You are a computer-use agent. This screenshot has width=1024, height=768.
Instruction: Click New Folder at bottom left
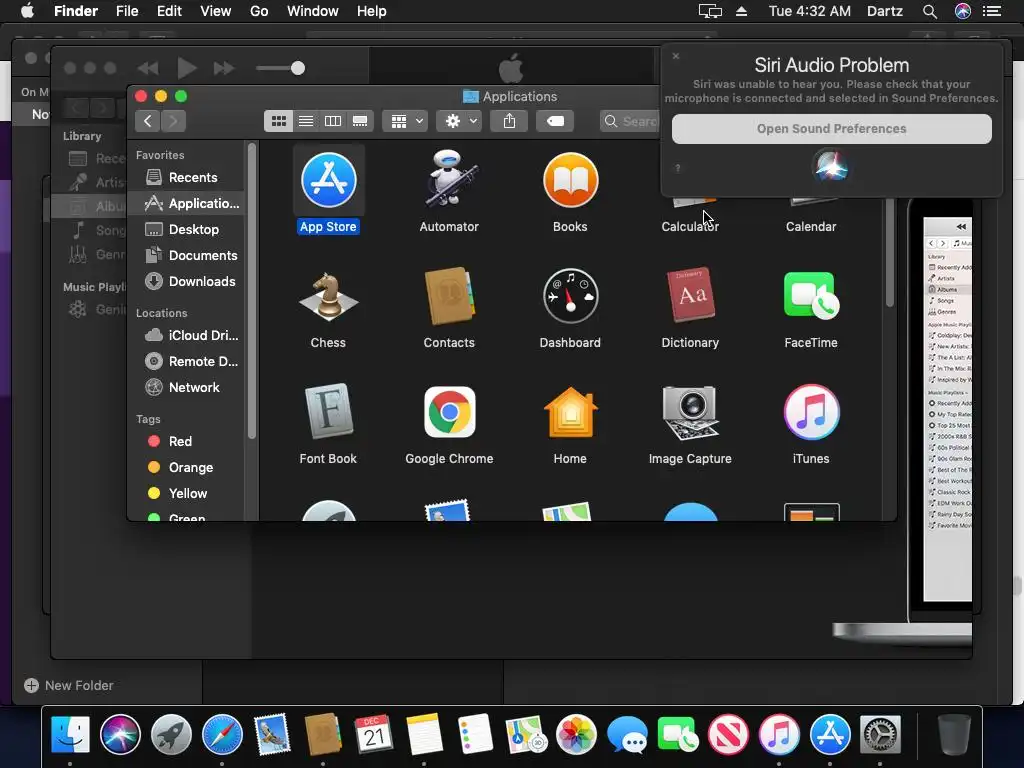(x=69, y=685)
